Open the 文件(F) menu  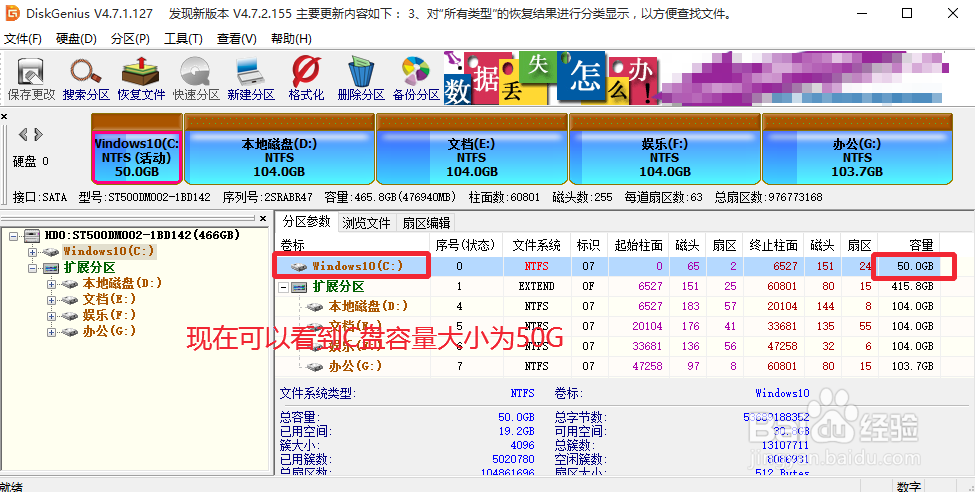(23, 39)
